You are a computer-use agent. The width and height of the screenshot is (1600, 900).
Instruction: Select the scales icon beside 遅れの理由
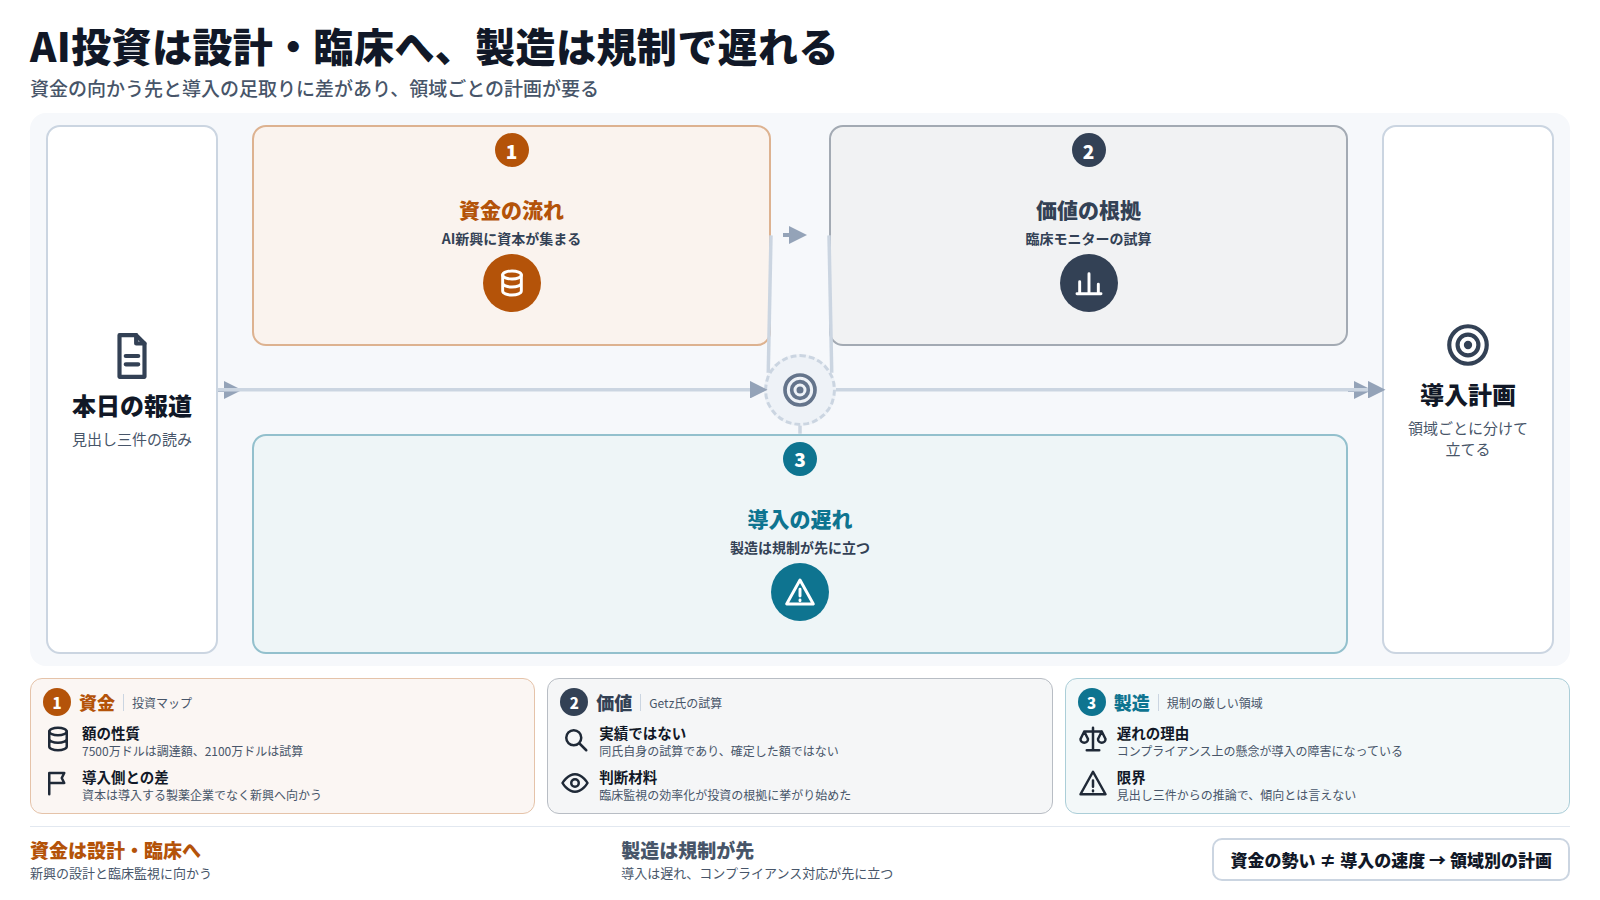(1093, 739)
